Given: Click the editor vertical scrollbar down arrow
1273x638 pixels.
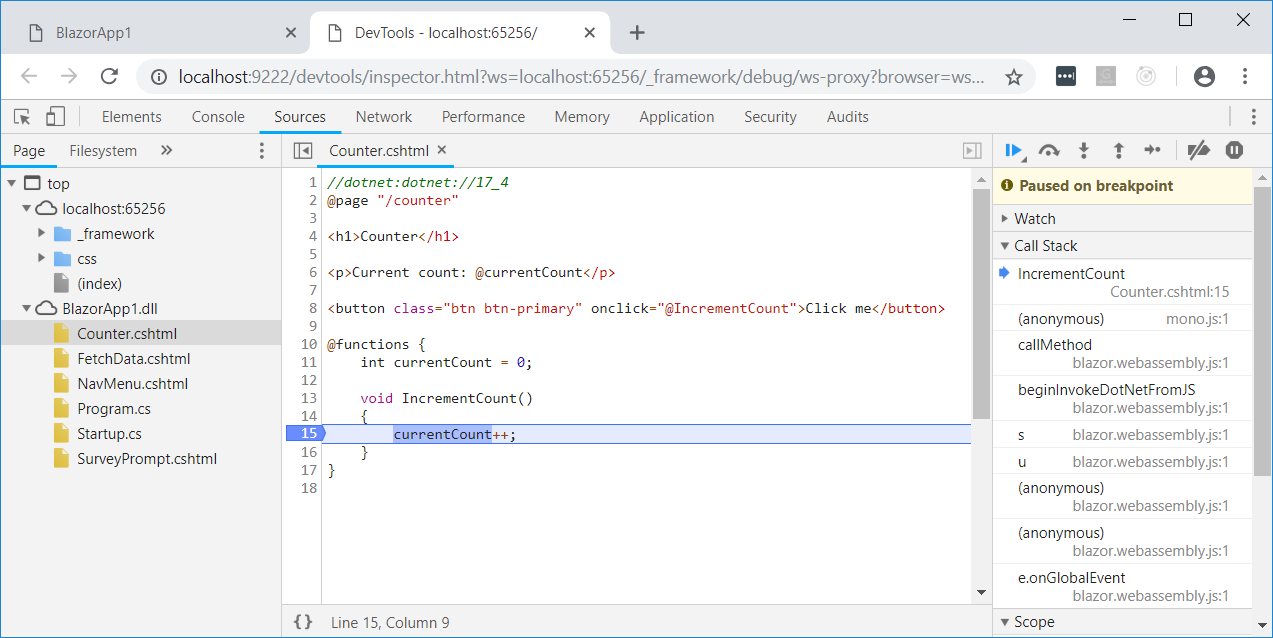Looking at the screenshot, I should coord(980,591).
